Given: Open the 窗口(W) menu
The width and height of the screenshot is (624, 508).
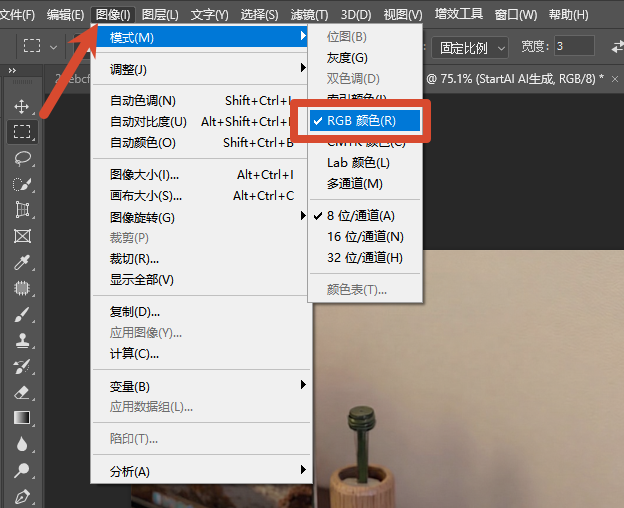Looking at the screenshot, I should (516, 15).
